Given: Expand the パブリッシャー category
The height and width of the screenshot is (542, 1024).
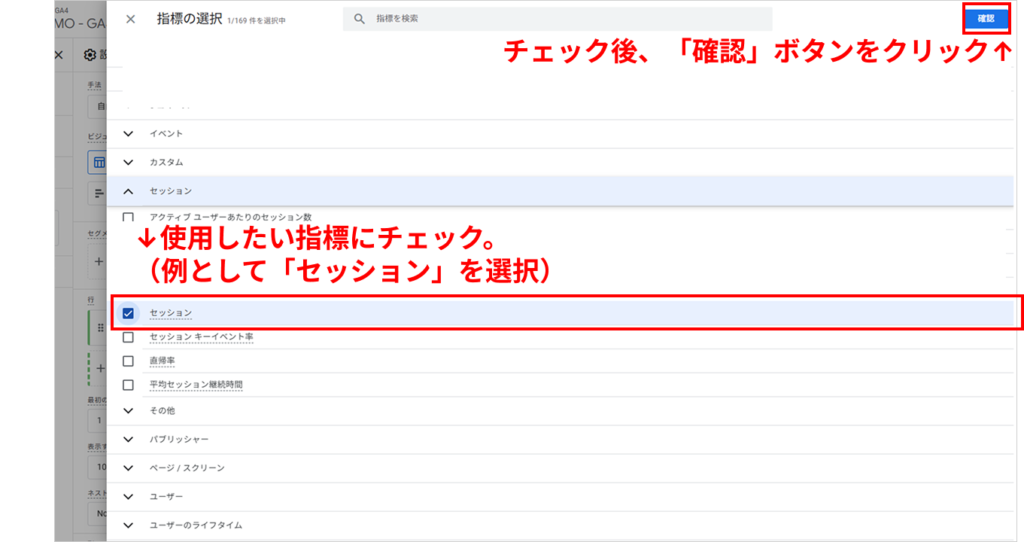Looking at the screenshot, I should coord(127,439).
